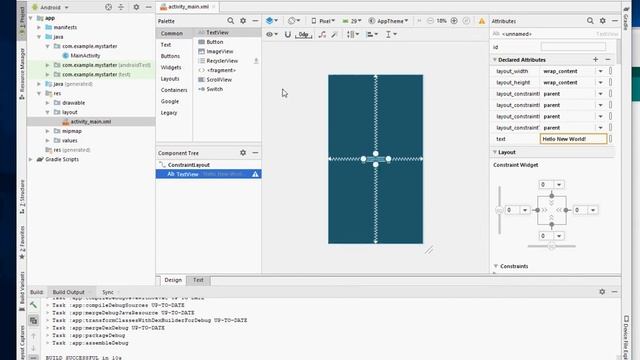Open MainActivity in project tree
Image resolution: width=640 pixels, height=360 pixels.
point(85,56)
